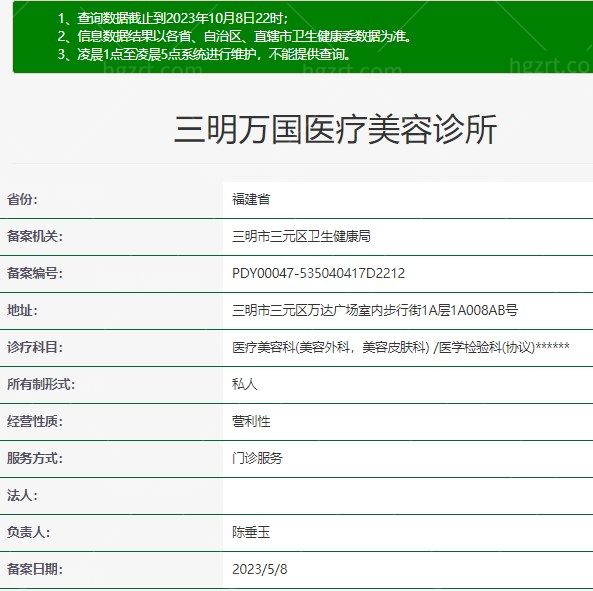Click the 地址 label
593x591 pixels.
[22, 310]
